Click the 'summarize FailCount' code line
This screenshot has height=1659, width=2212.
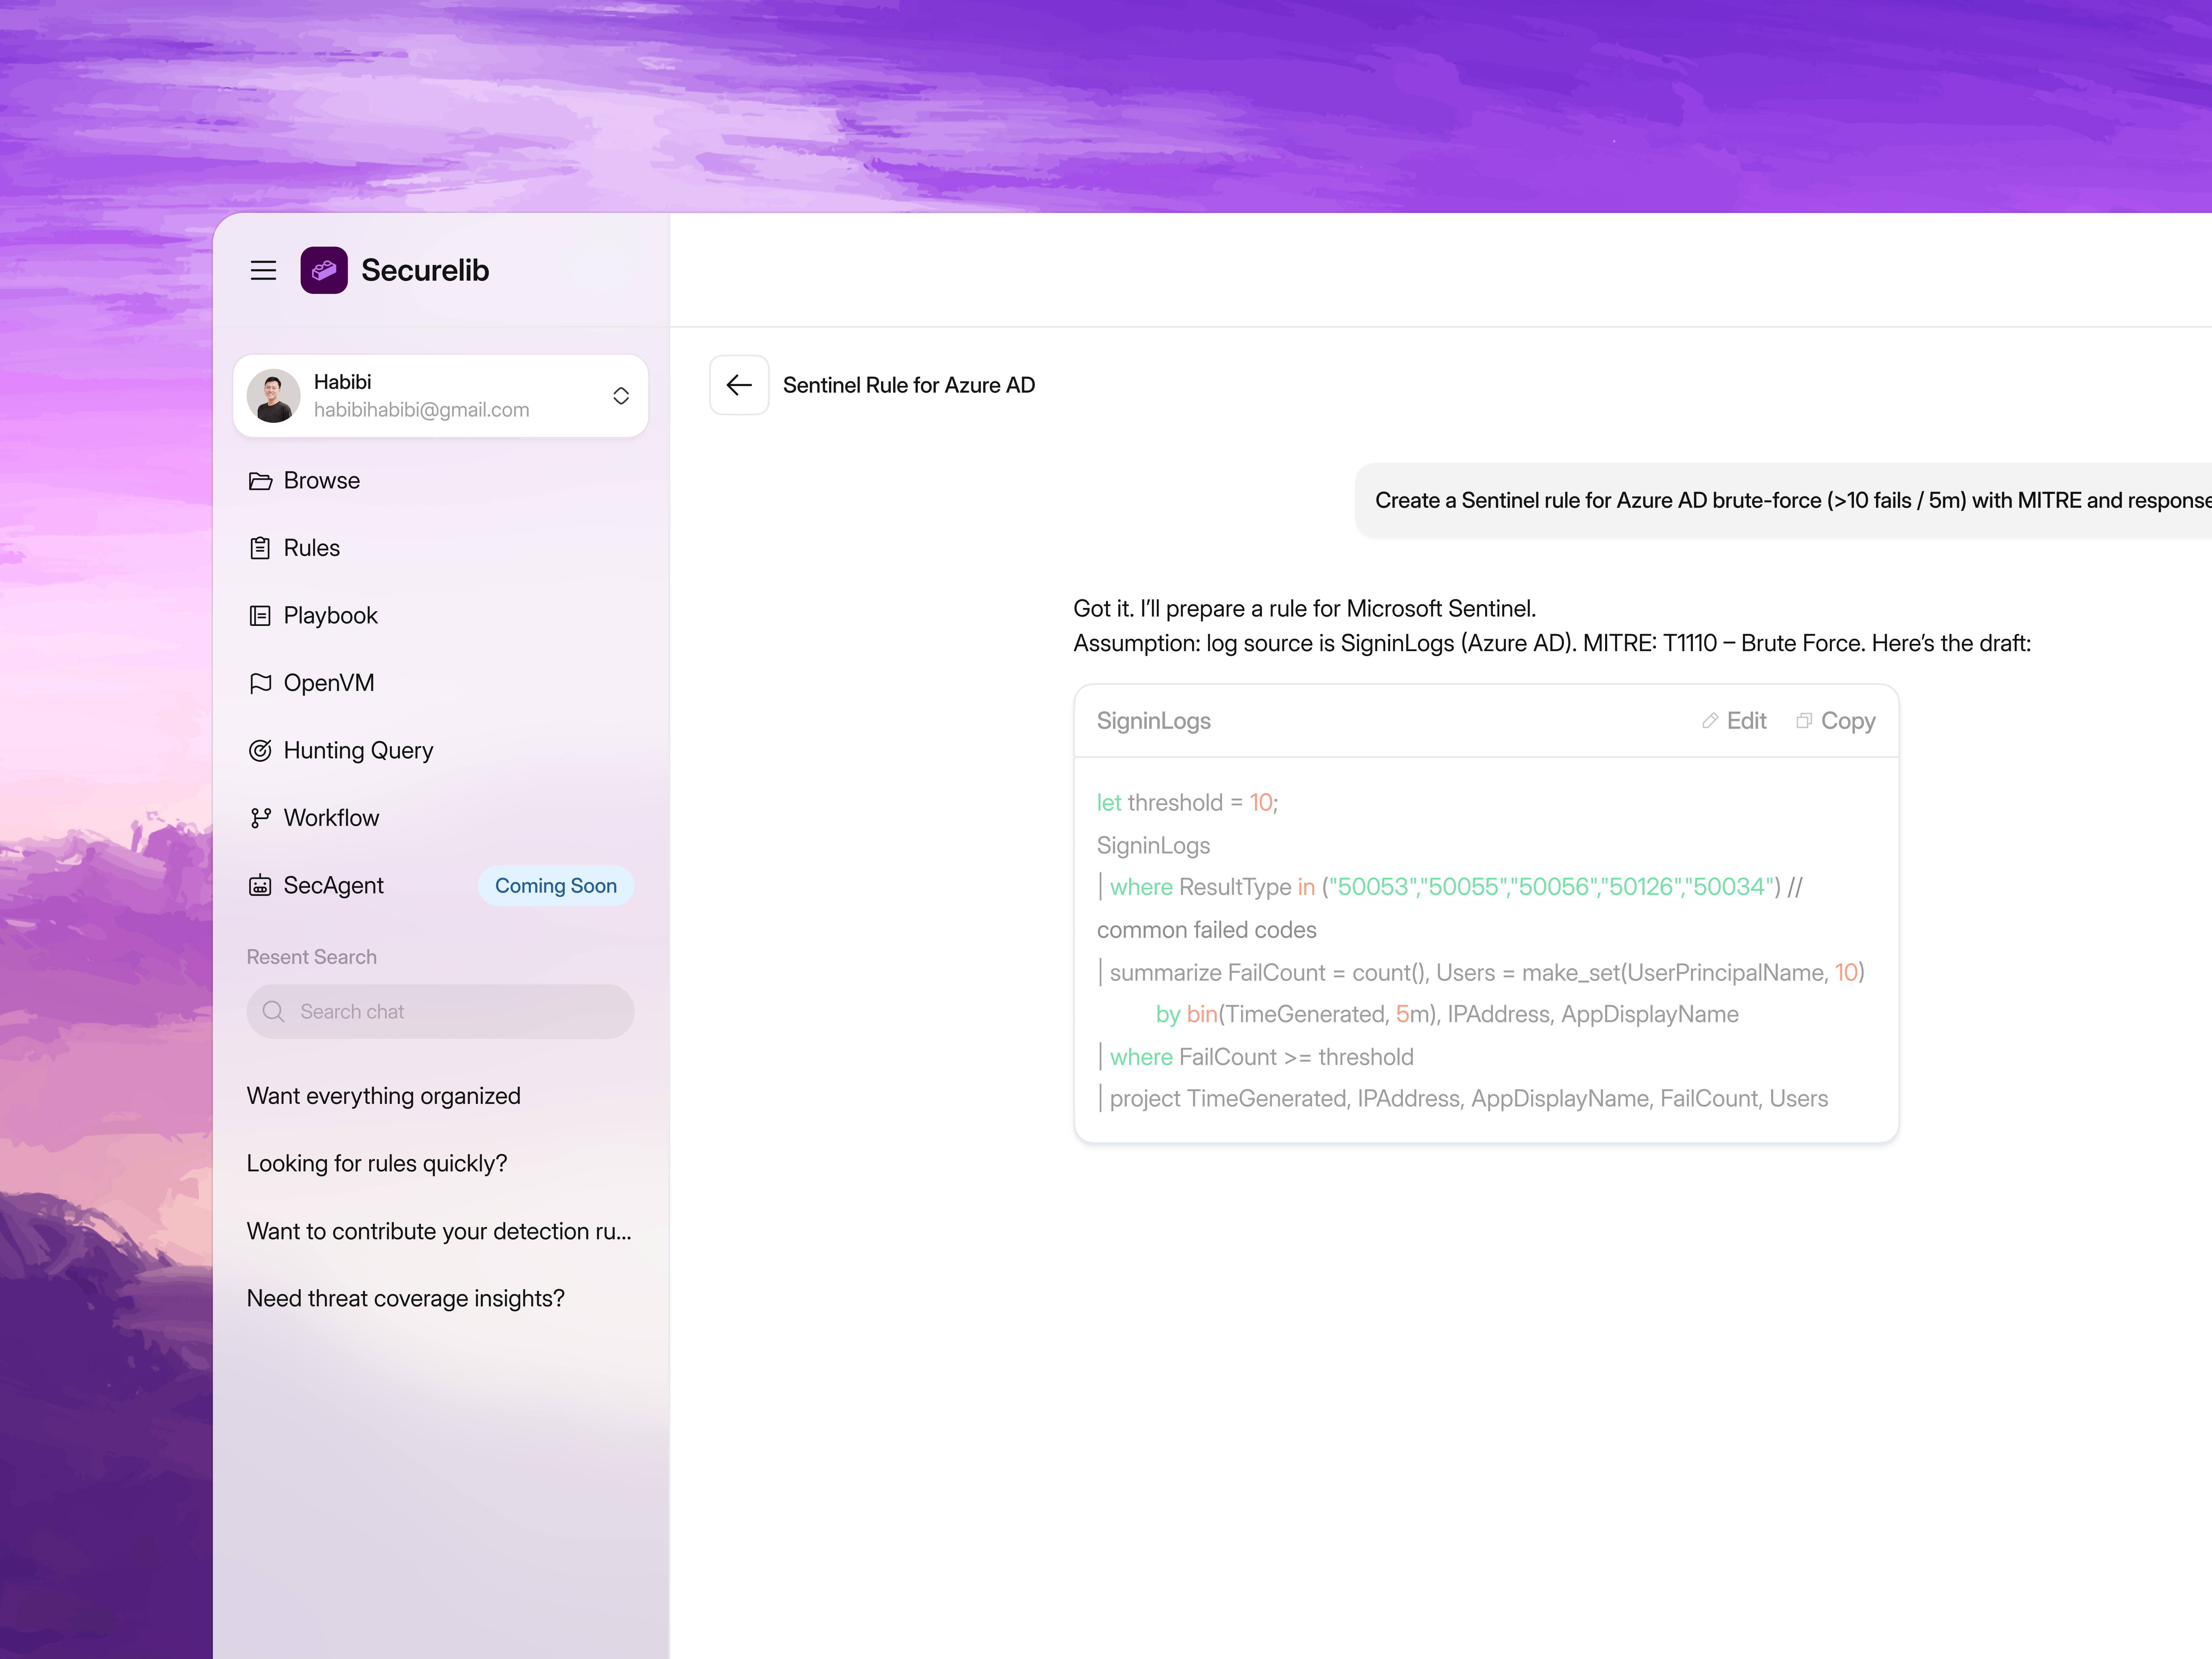coord(1481,973)
